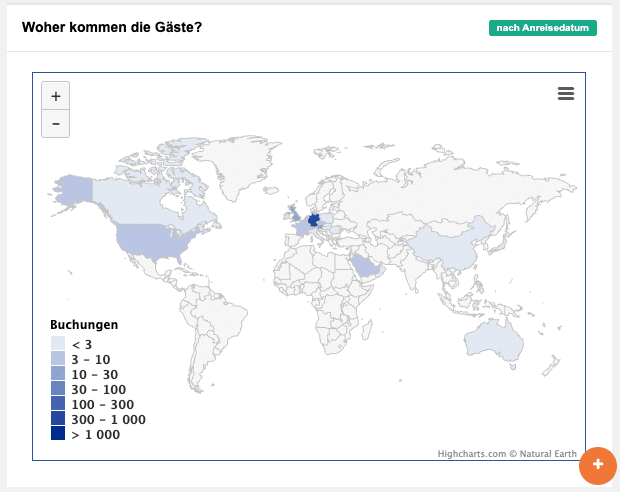Toggle the '10 - 30' legend range
Image resolution: width=620 pixels, height=492 pixels.
pyautogui.click(x=94, y=374)
